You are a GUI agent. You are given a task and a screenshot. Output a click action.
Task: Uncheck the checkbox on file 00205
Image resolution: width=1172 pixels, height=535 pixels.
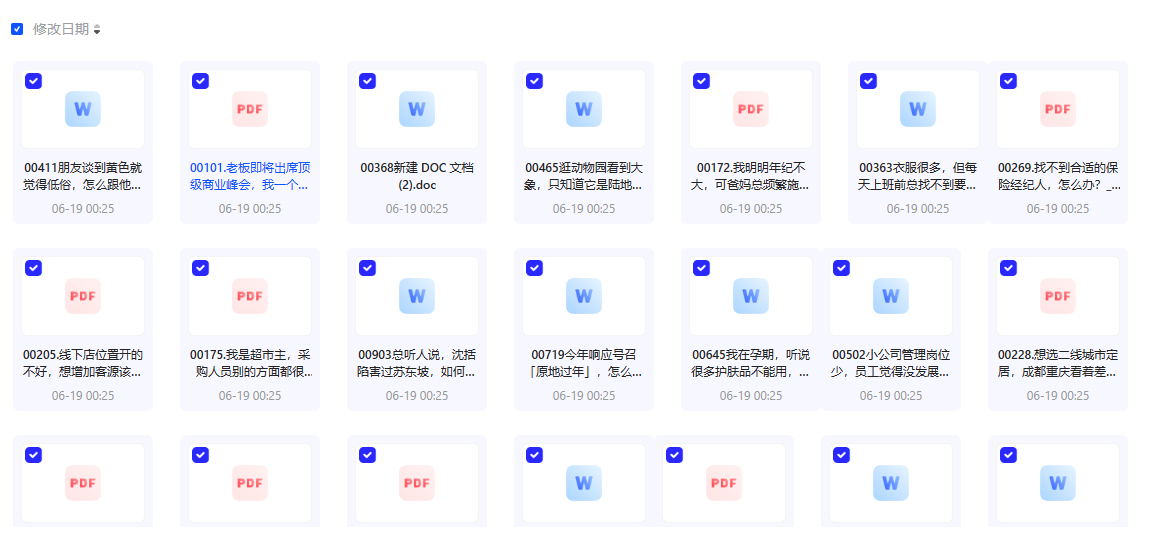click(x=33, y=268)
